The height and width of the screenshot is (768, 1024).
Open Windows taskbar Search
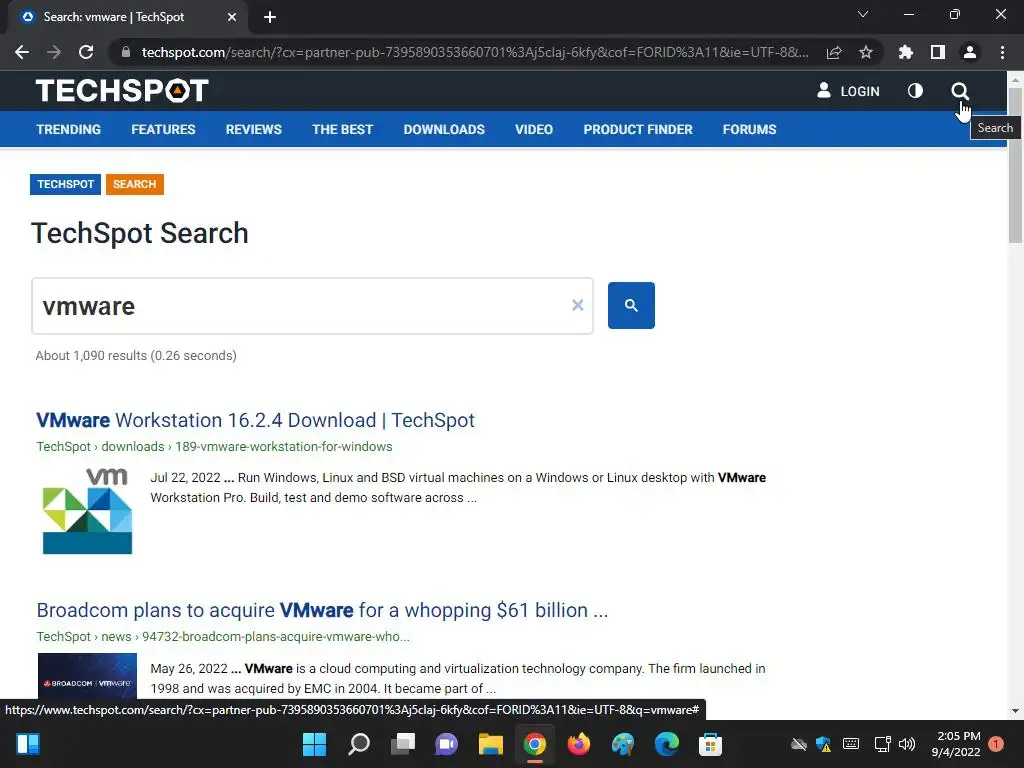click(359, 744)
